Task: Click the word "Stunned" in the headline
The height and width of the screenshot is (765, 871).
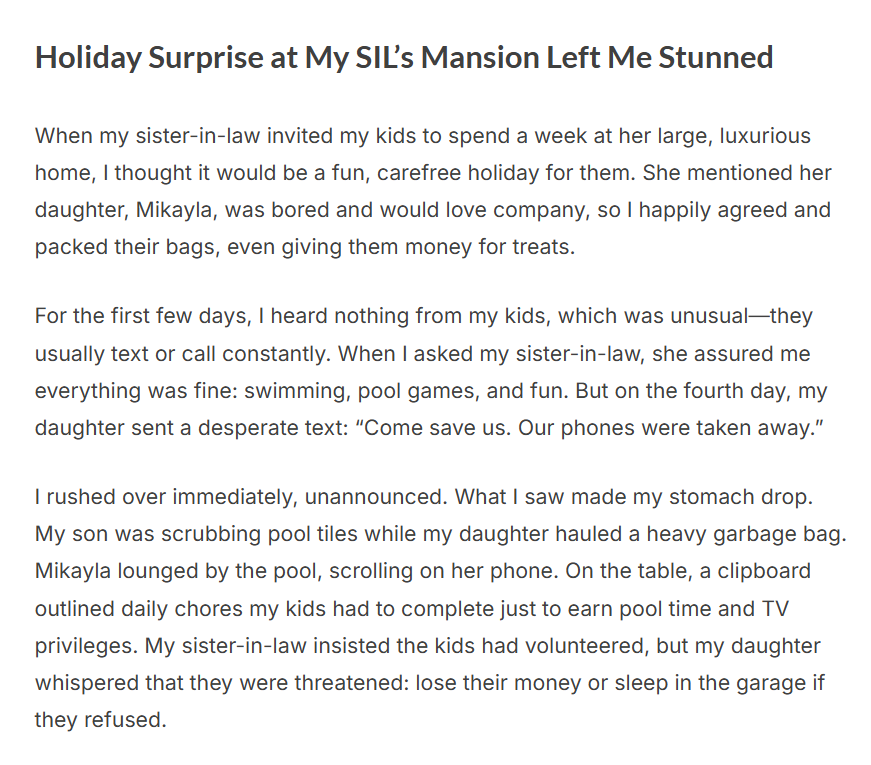Action: (716, 57)
